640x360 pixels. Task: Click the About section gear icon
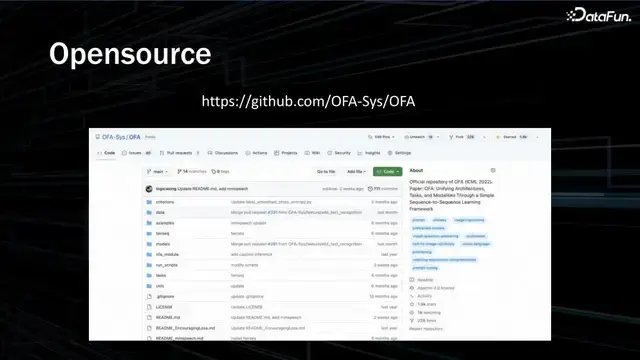pyautogui.click(x=493, y=171)
